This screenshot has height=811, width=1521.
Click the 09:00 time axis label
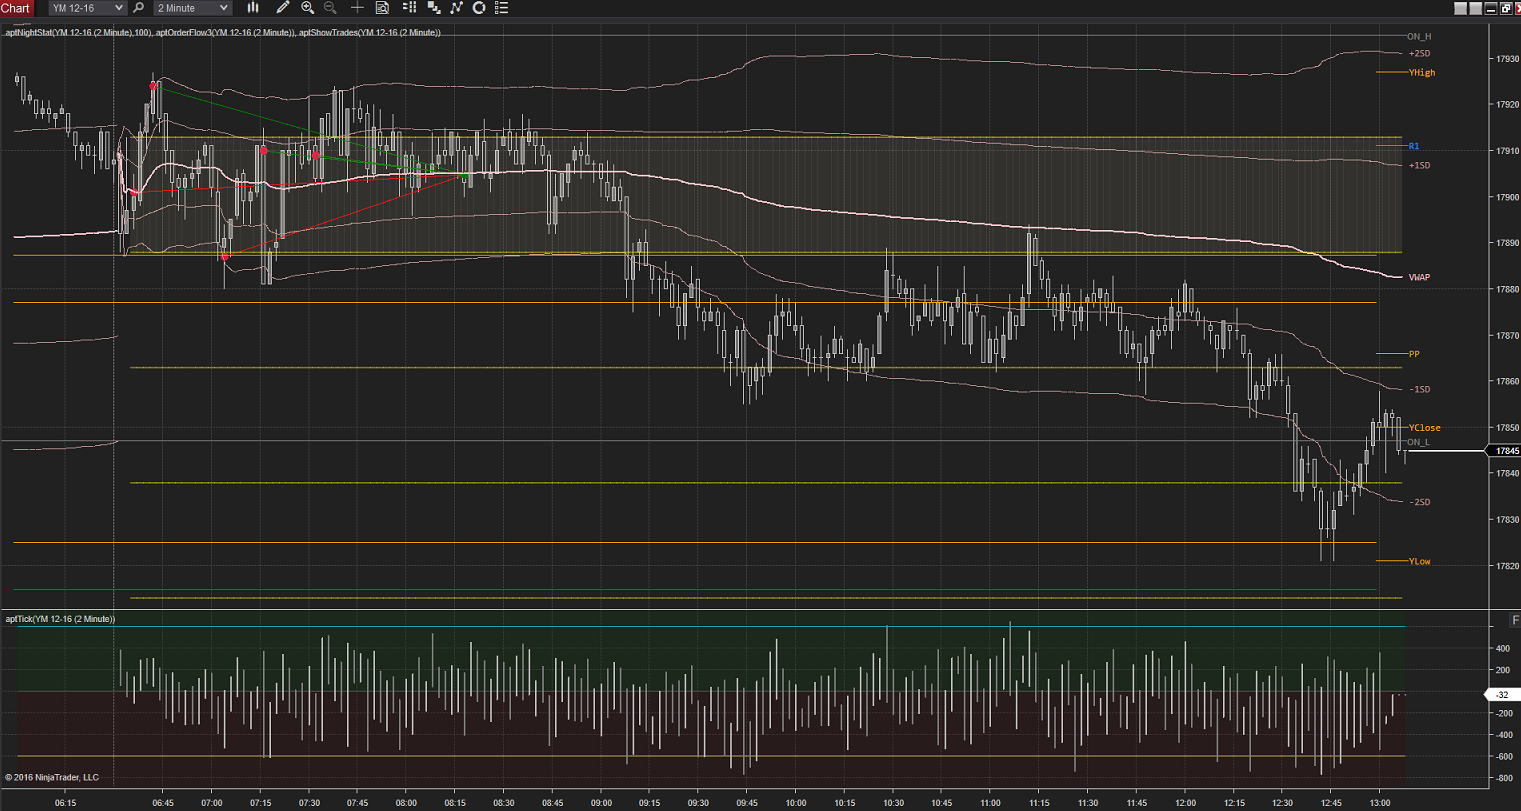point(601,802)
